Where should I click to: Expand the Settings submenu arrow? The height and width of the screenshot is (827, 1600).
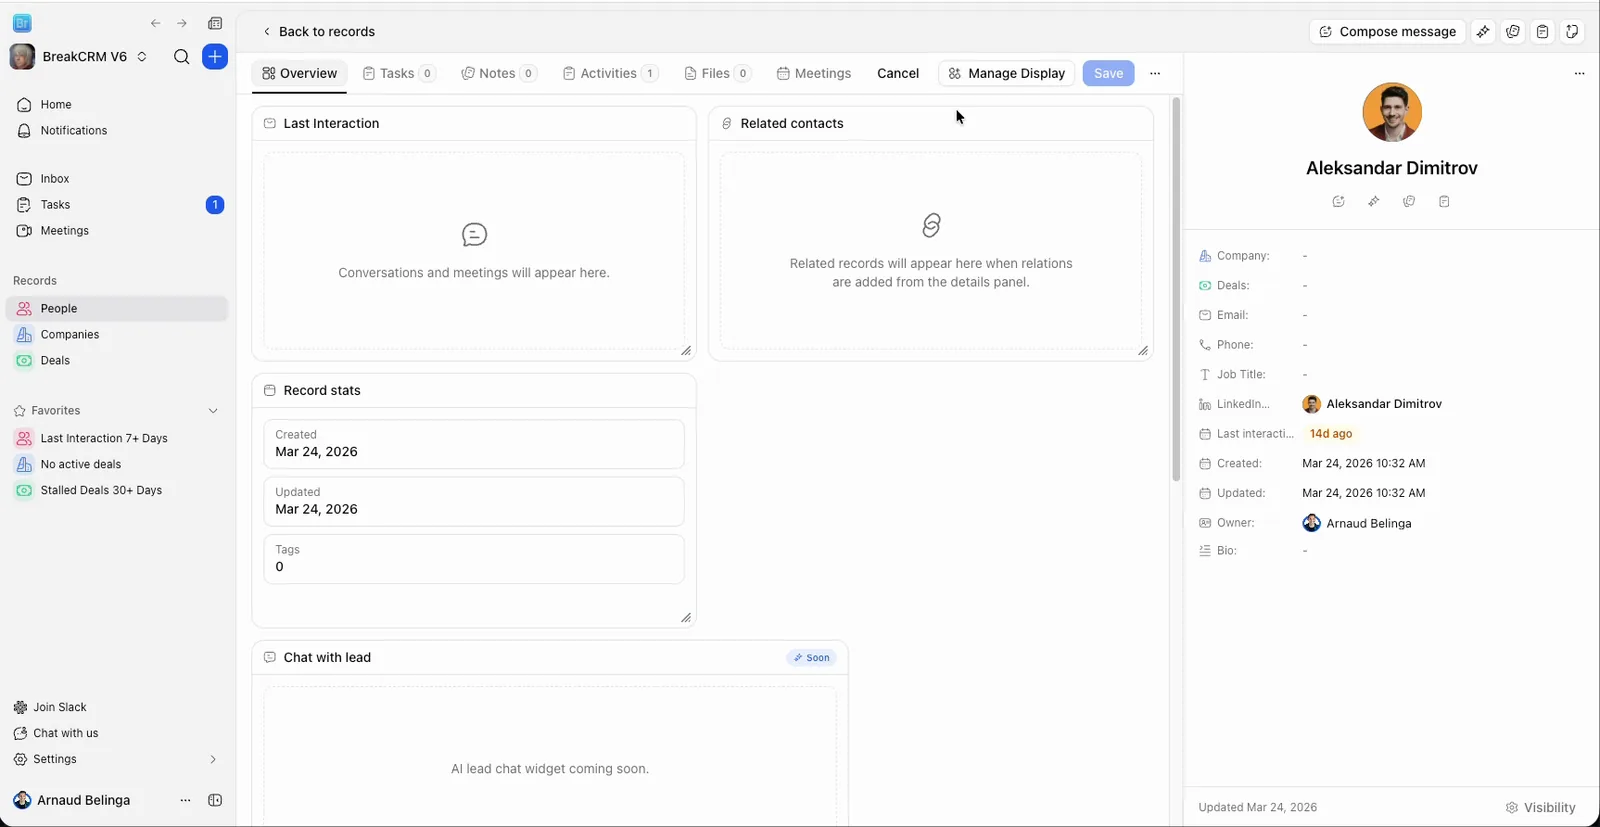coord(213,759)
